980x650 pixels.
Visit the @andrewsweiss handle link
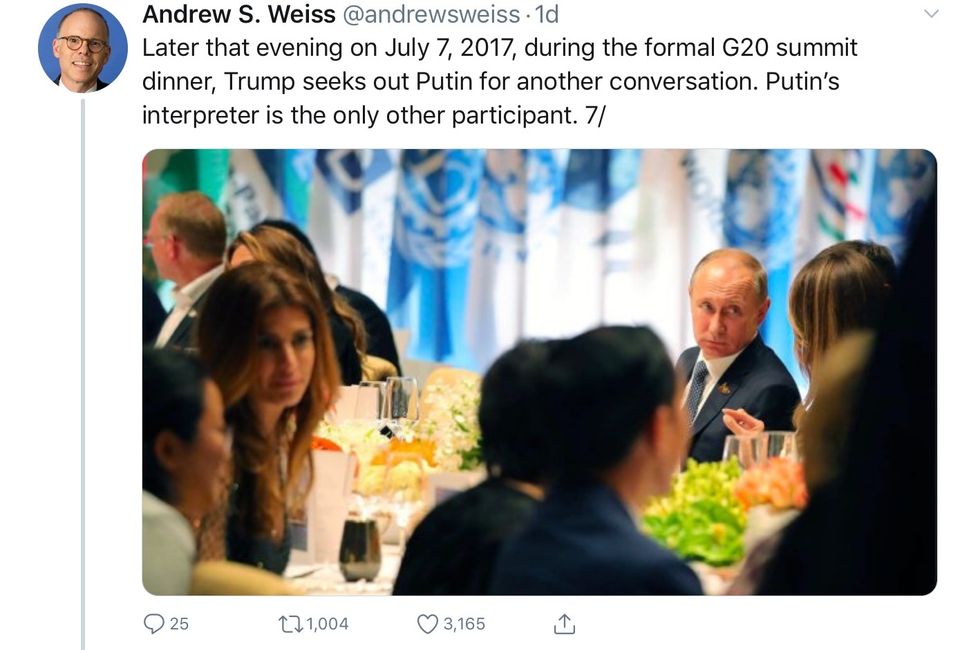(432, 15)
